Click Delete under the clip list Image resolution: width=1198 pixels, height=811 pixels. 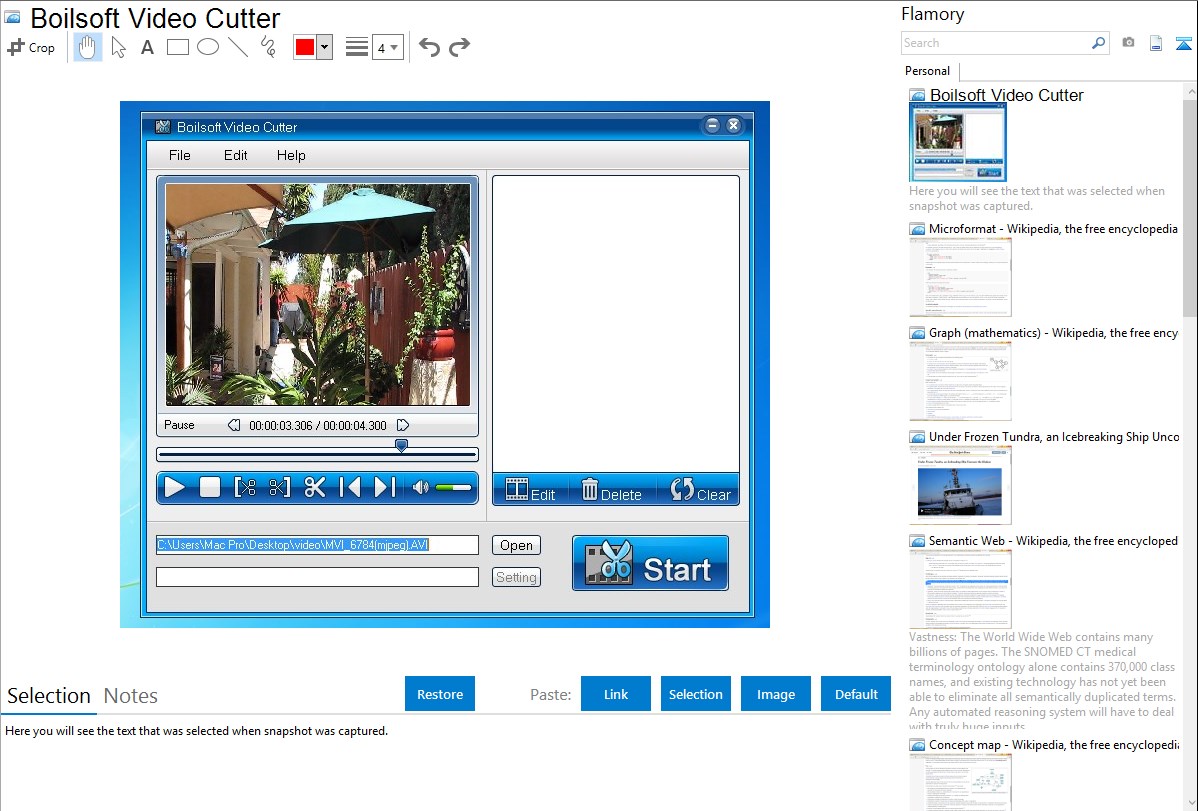tap(611, 490)
